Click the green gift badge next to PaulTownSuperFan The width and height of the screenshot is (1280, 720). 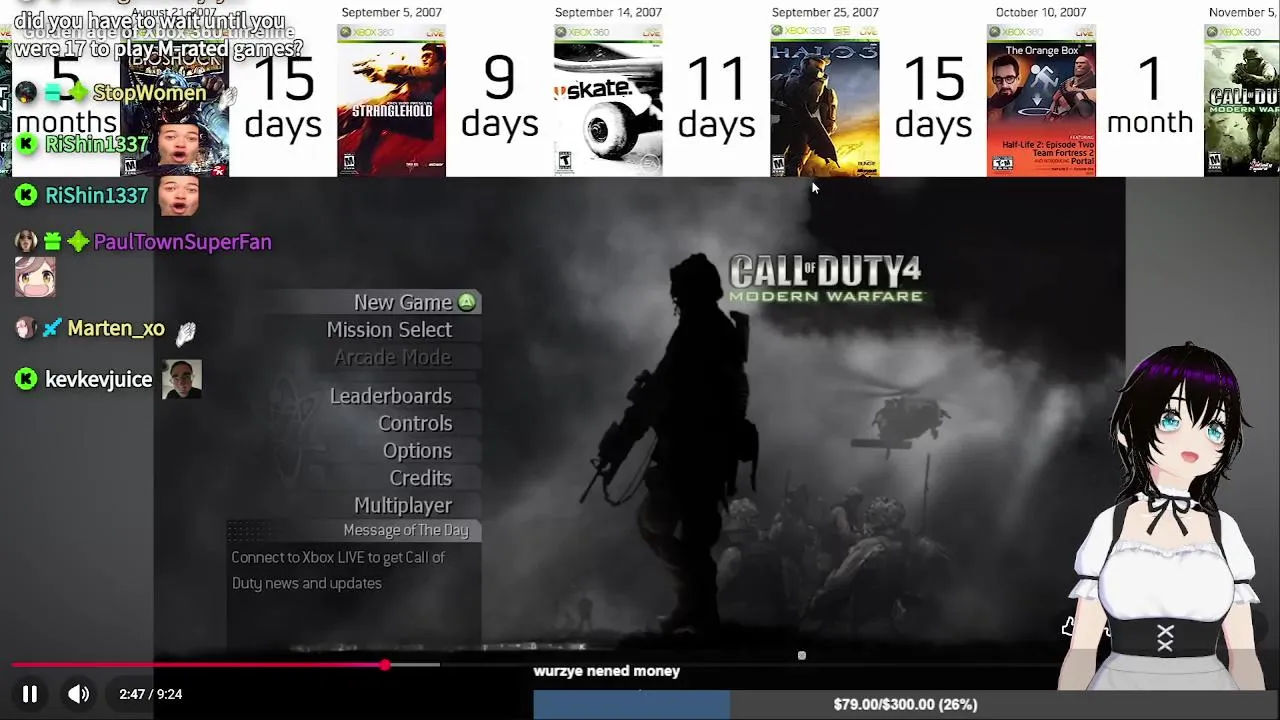pos(52,242)
